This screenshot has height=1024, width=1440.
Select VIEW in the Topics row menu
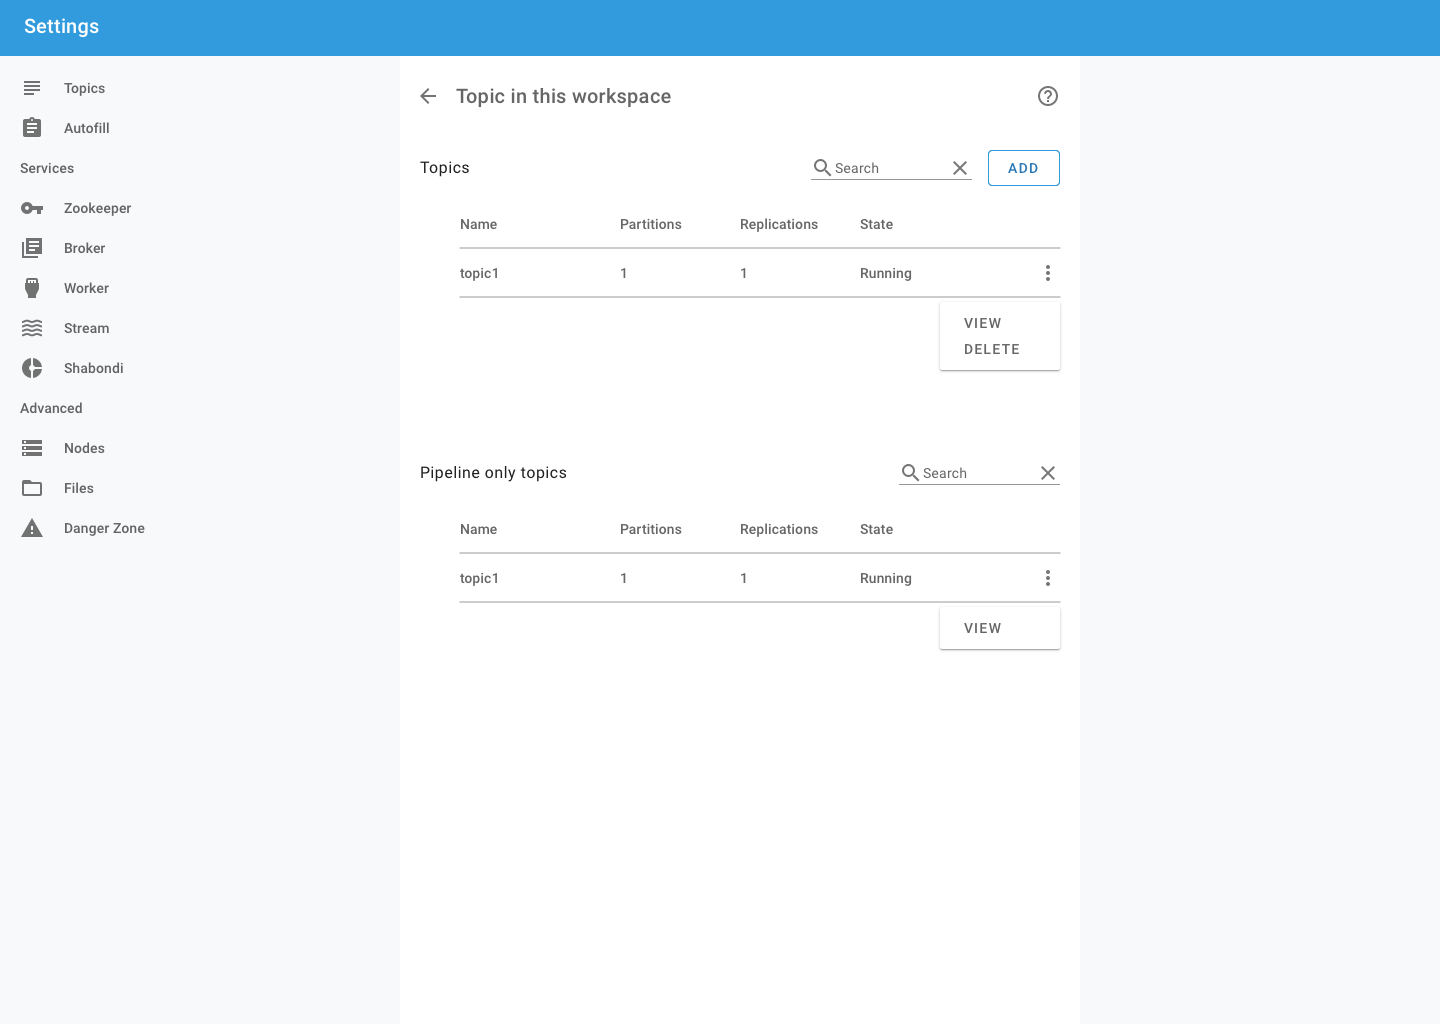982,323
